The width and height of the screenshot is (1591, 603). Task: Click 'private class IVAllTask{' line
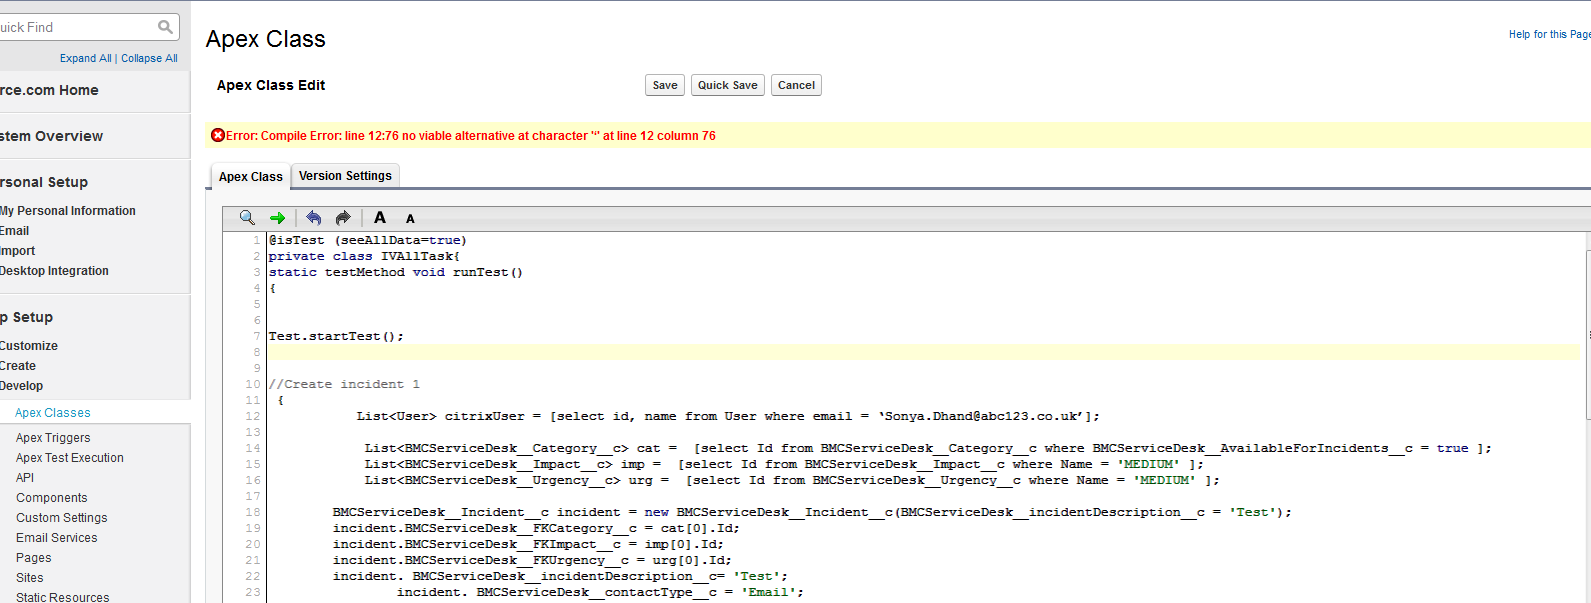[x=364, y=256]
